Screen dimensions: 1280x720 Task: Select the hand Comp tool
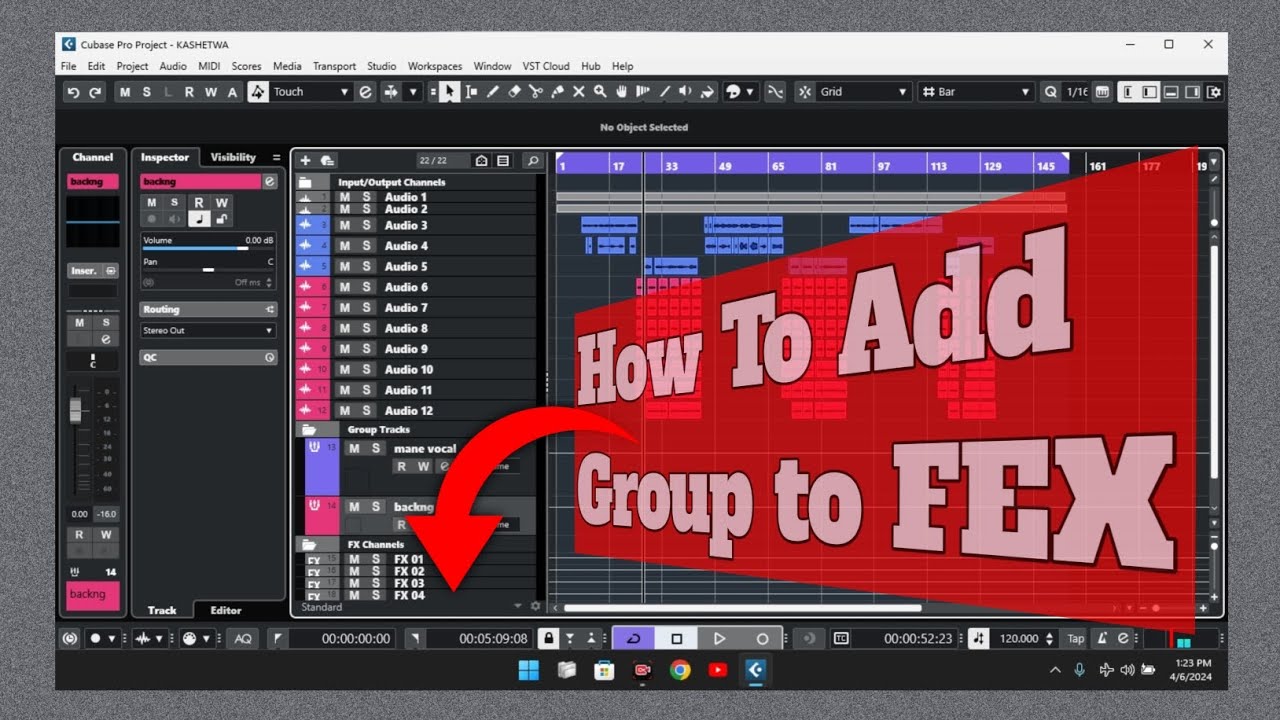click(620, 92)
